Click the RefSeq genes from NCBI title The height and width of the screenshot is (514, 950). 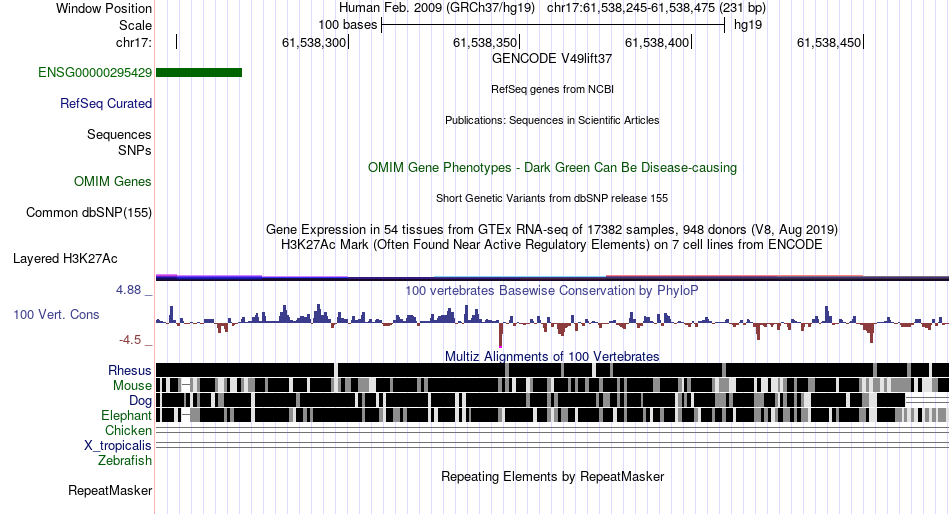click(552, 89)
